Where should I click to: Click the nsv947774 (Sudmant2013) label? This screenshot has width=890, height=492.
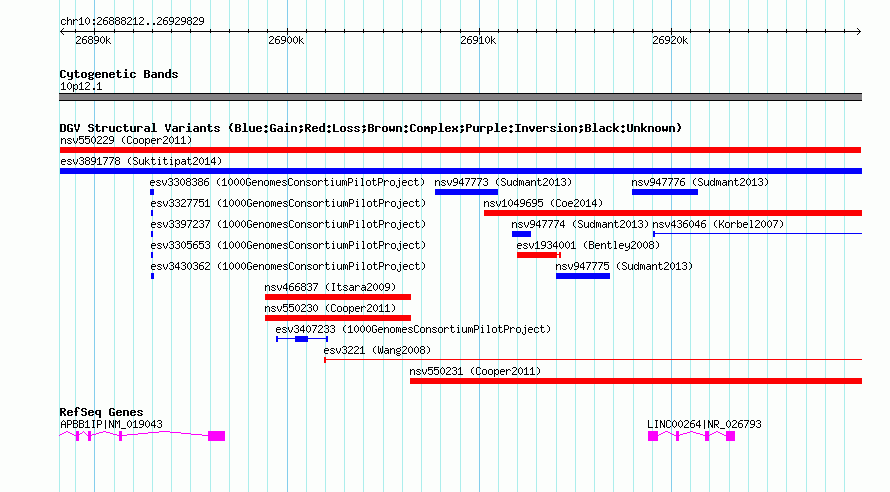580,224
